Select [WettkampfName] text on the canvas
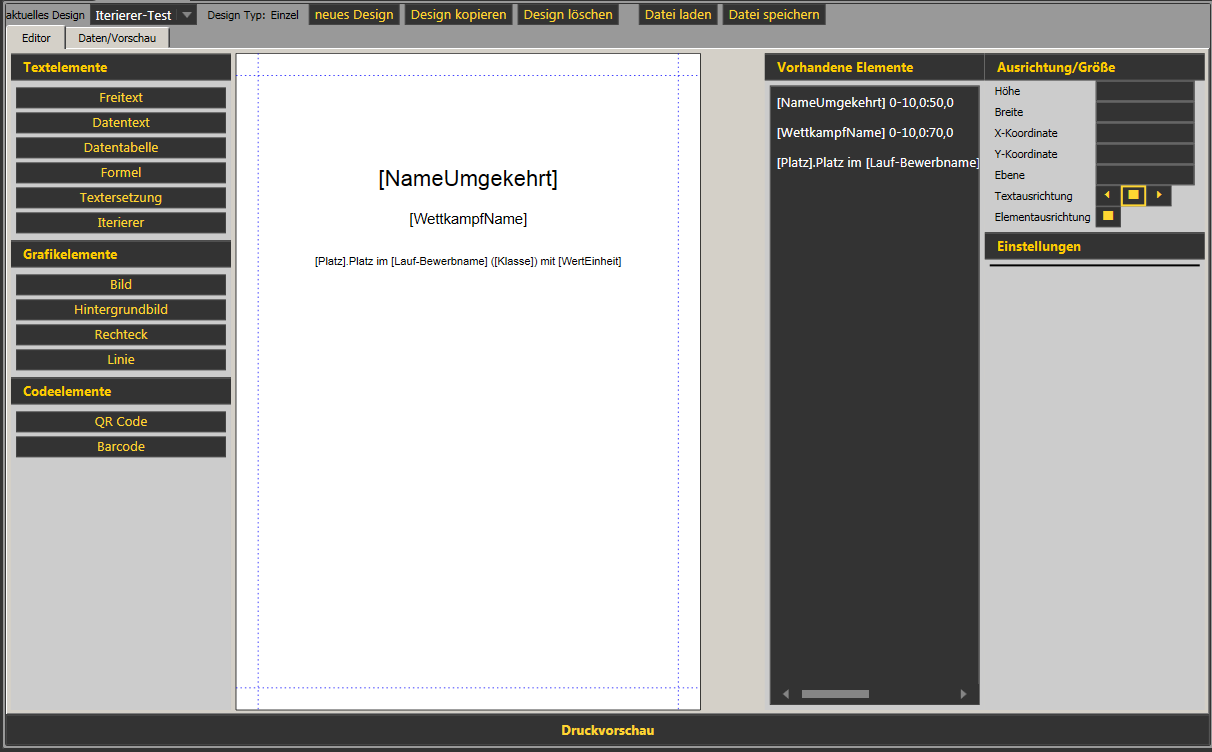 click(468, 219)
